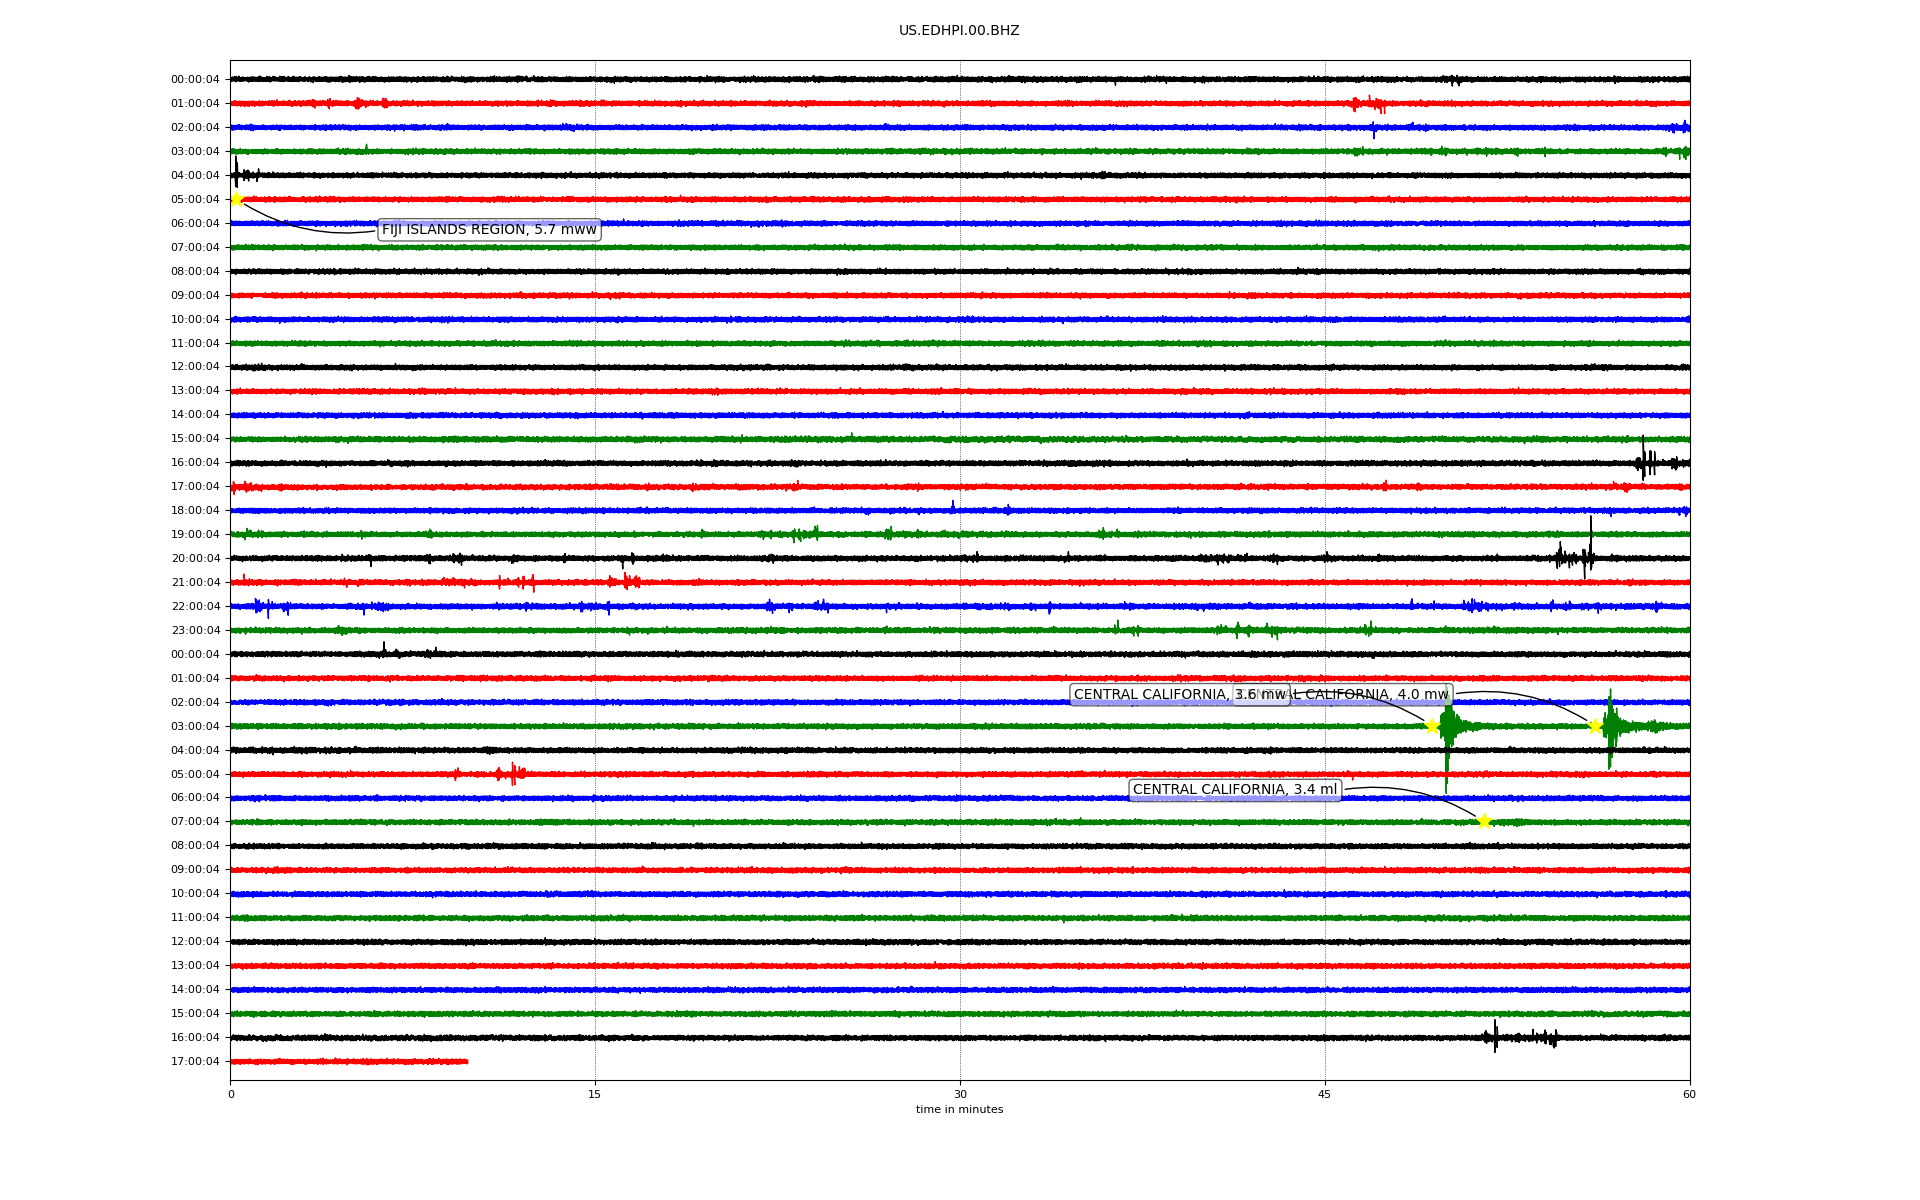Image resolution: width=1920 pixels, height=1200 pixels.
Task: Click the plot title US.EDHPI.00.BHZ
Action: point(959,31)
